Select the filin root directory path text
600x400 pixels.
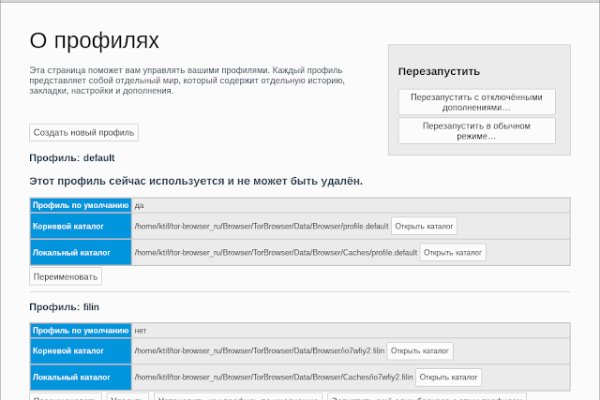tap(258, 352)
